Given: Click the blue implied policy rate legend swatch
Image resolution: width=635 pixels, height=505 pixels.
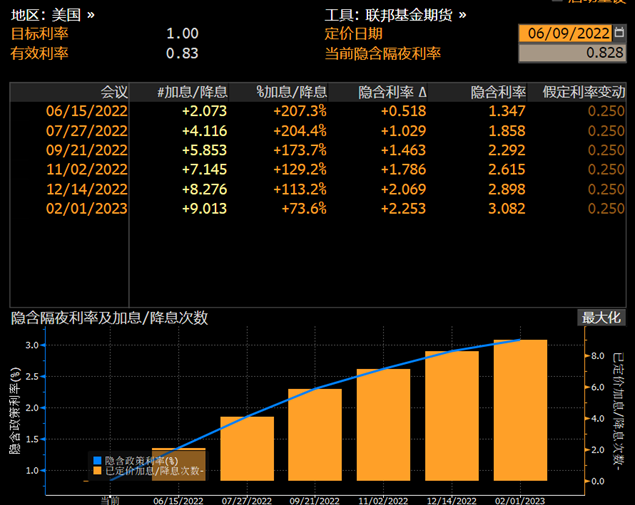Looking at the screenshot, I should [x=97, y=459].
